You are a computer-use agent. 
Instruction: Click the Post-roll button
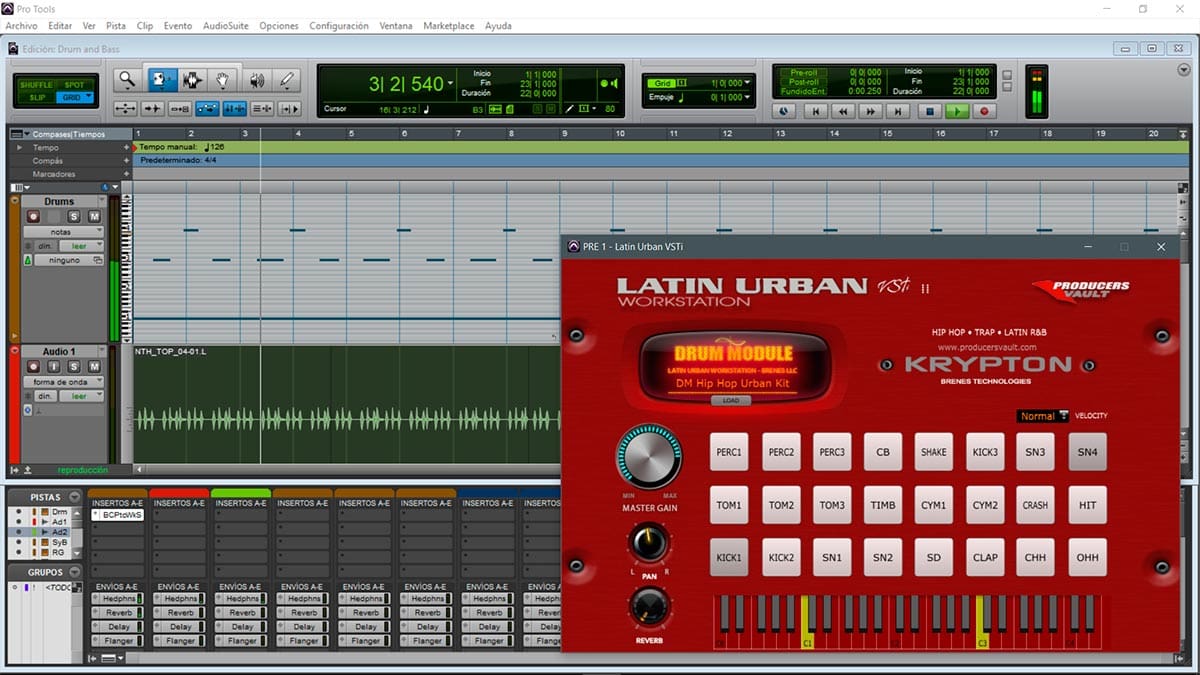click(803, 82)
